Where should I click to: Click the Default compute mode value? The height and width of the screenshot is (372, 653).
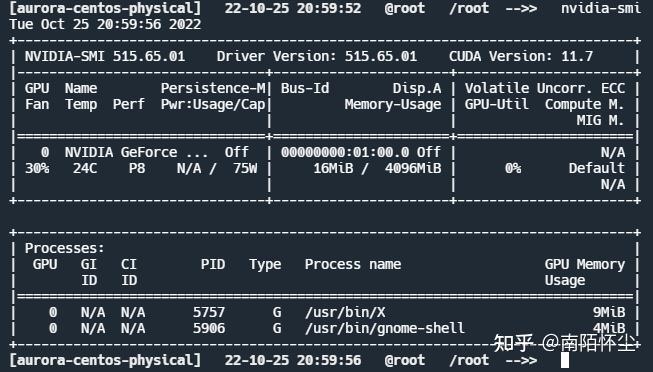(597, 168)
